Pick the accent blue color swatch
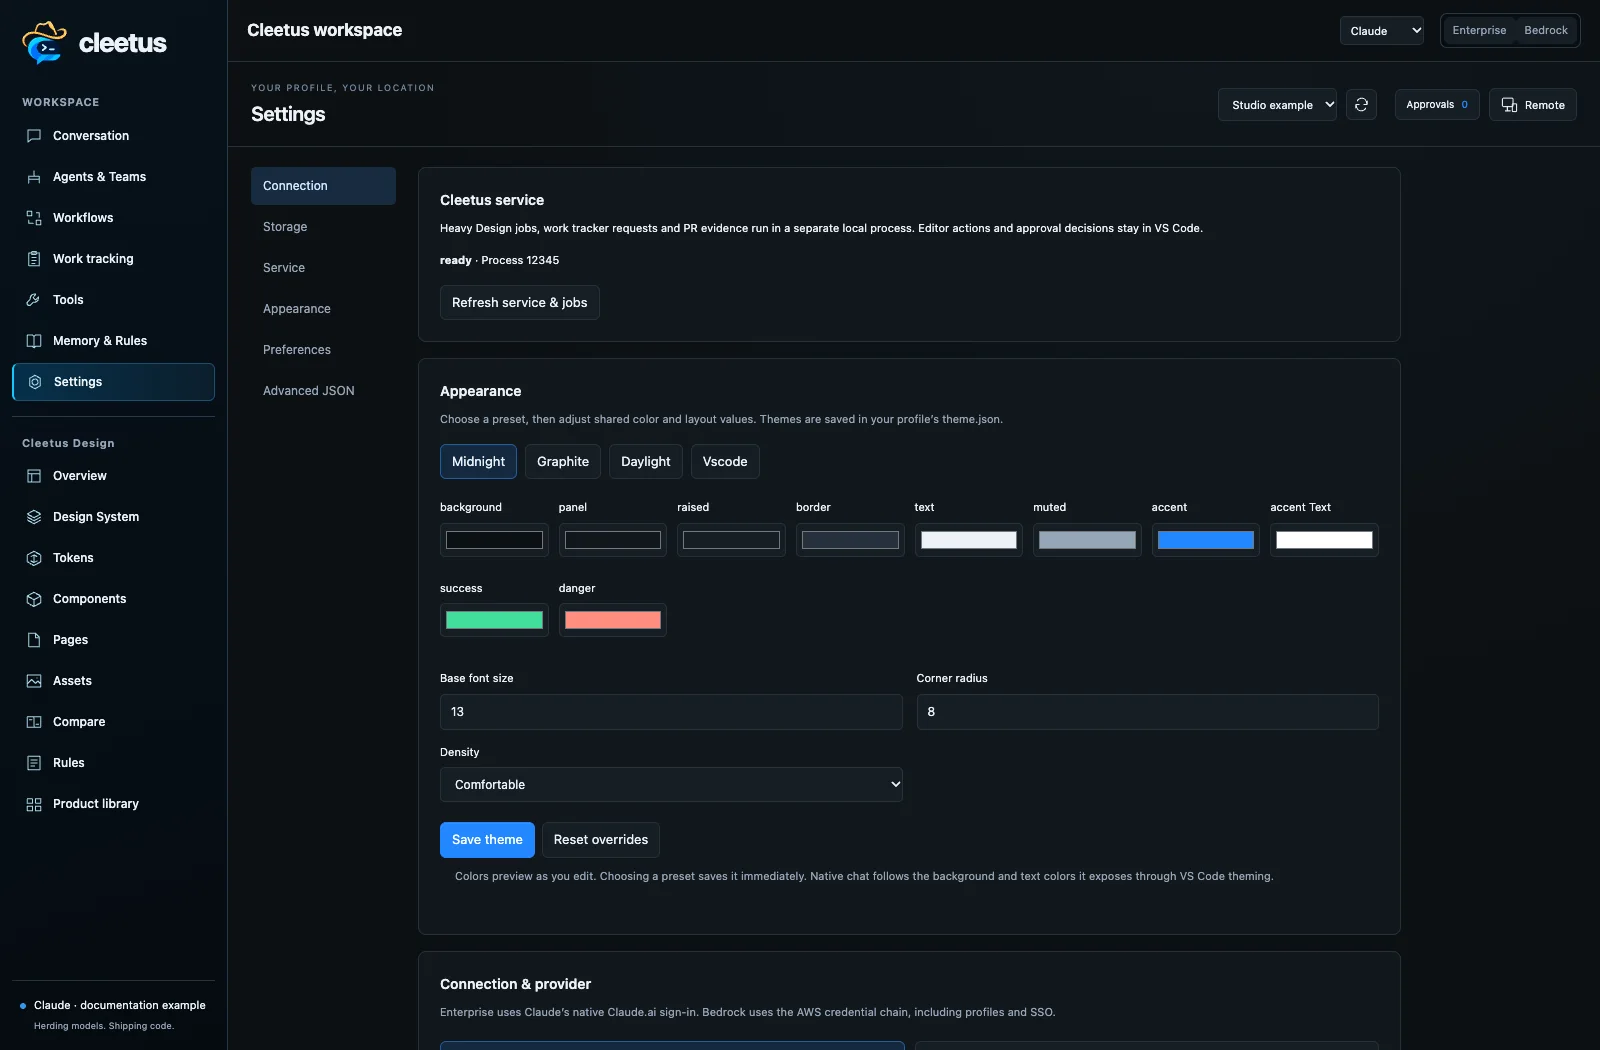Image resolution: width=1600 pixels, height=1050 pixels. (1206, 540)
